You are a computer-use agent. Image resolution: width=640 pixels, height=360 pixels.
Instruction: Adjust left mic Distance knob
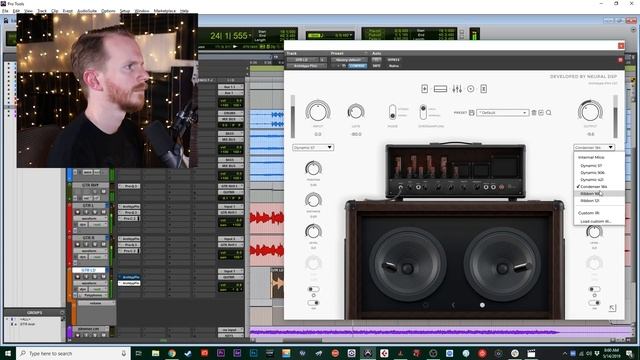click(313, 200)
